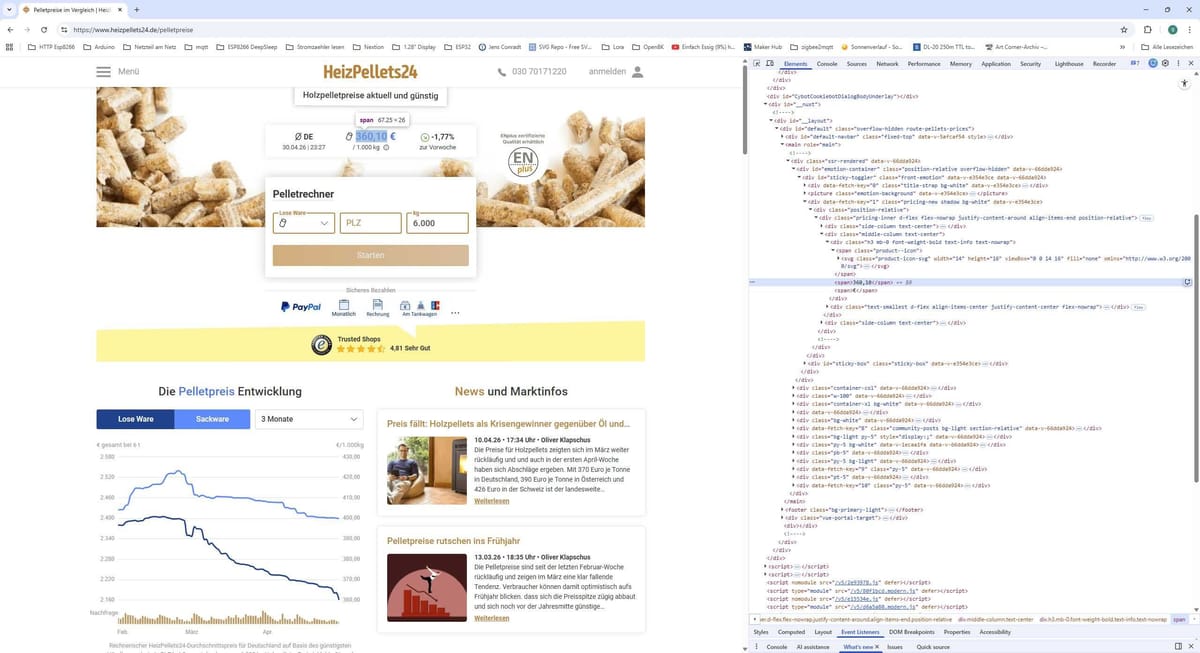Image resolution: width=1200 pixels, height=653 pixels.
Task: Click the Trusted Shops seal icon
Action: tap(321, 344)
